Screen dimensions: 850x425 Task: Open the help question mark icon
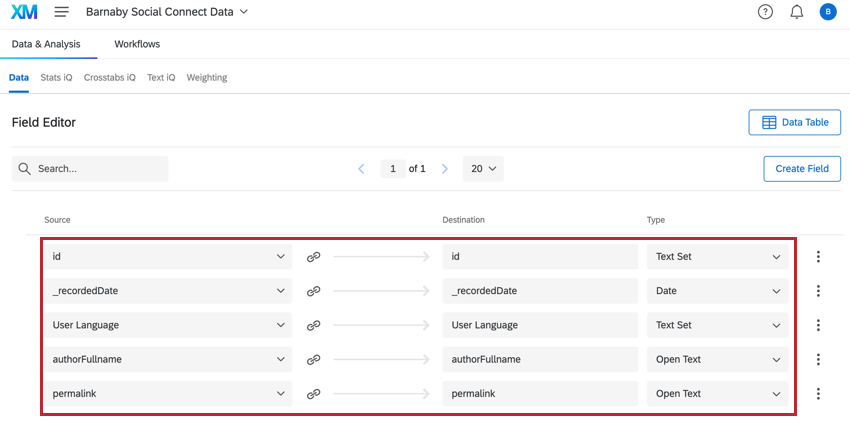click(765, 12)
